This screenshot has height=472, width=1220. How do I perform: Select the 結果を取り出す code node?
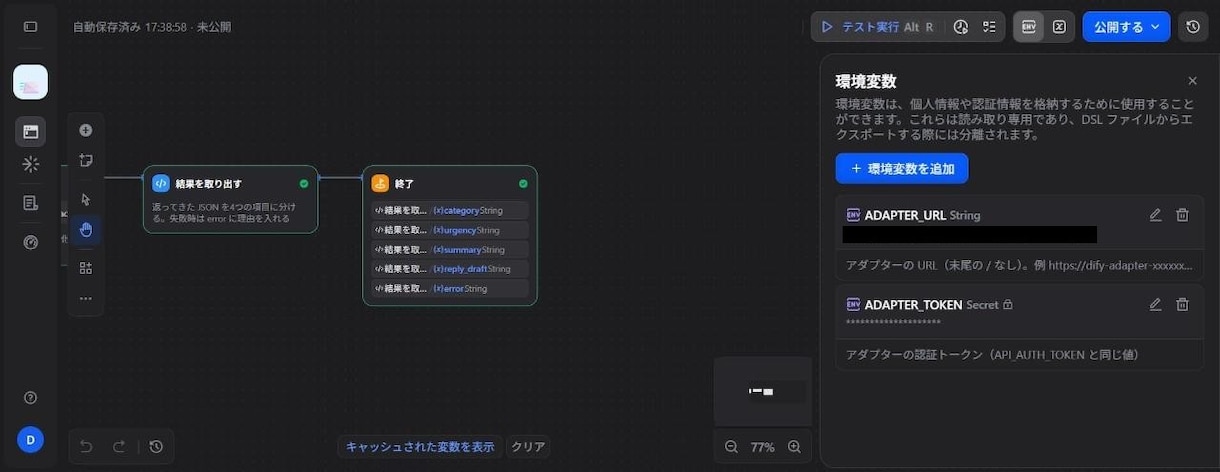(x=231, y=199)
